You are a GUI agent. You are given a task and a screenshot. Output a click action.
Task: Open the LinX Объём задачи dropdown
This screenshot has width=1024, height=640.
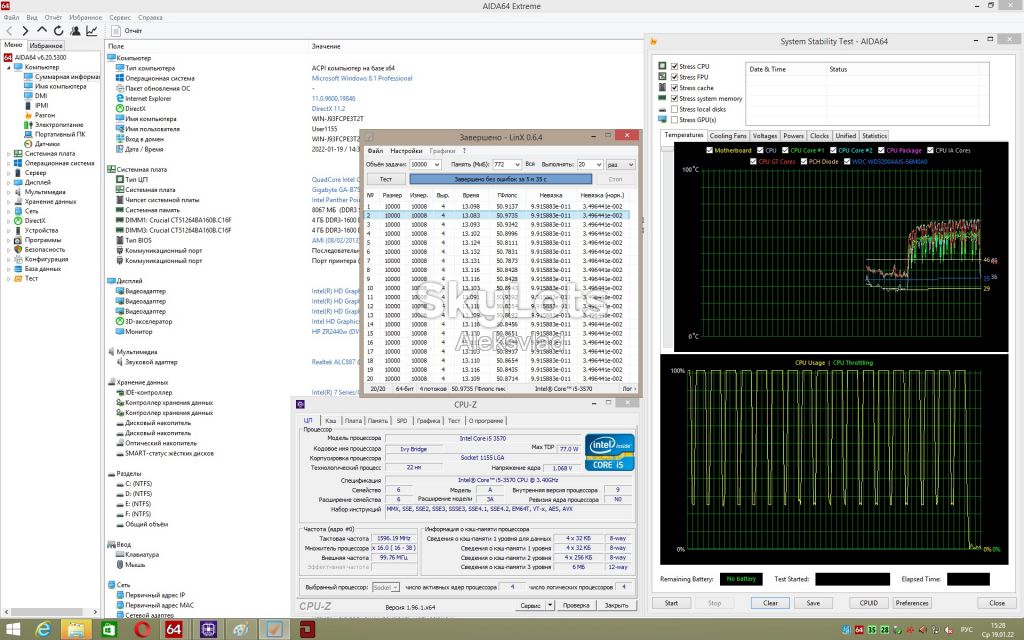[436, 165]
